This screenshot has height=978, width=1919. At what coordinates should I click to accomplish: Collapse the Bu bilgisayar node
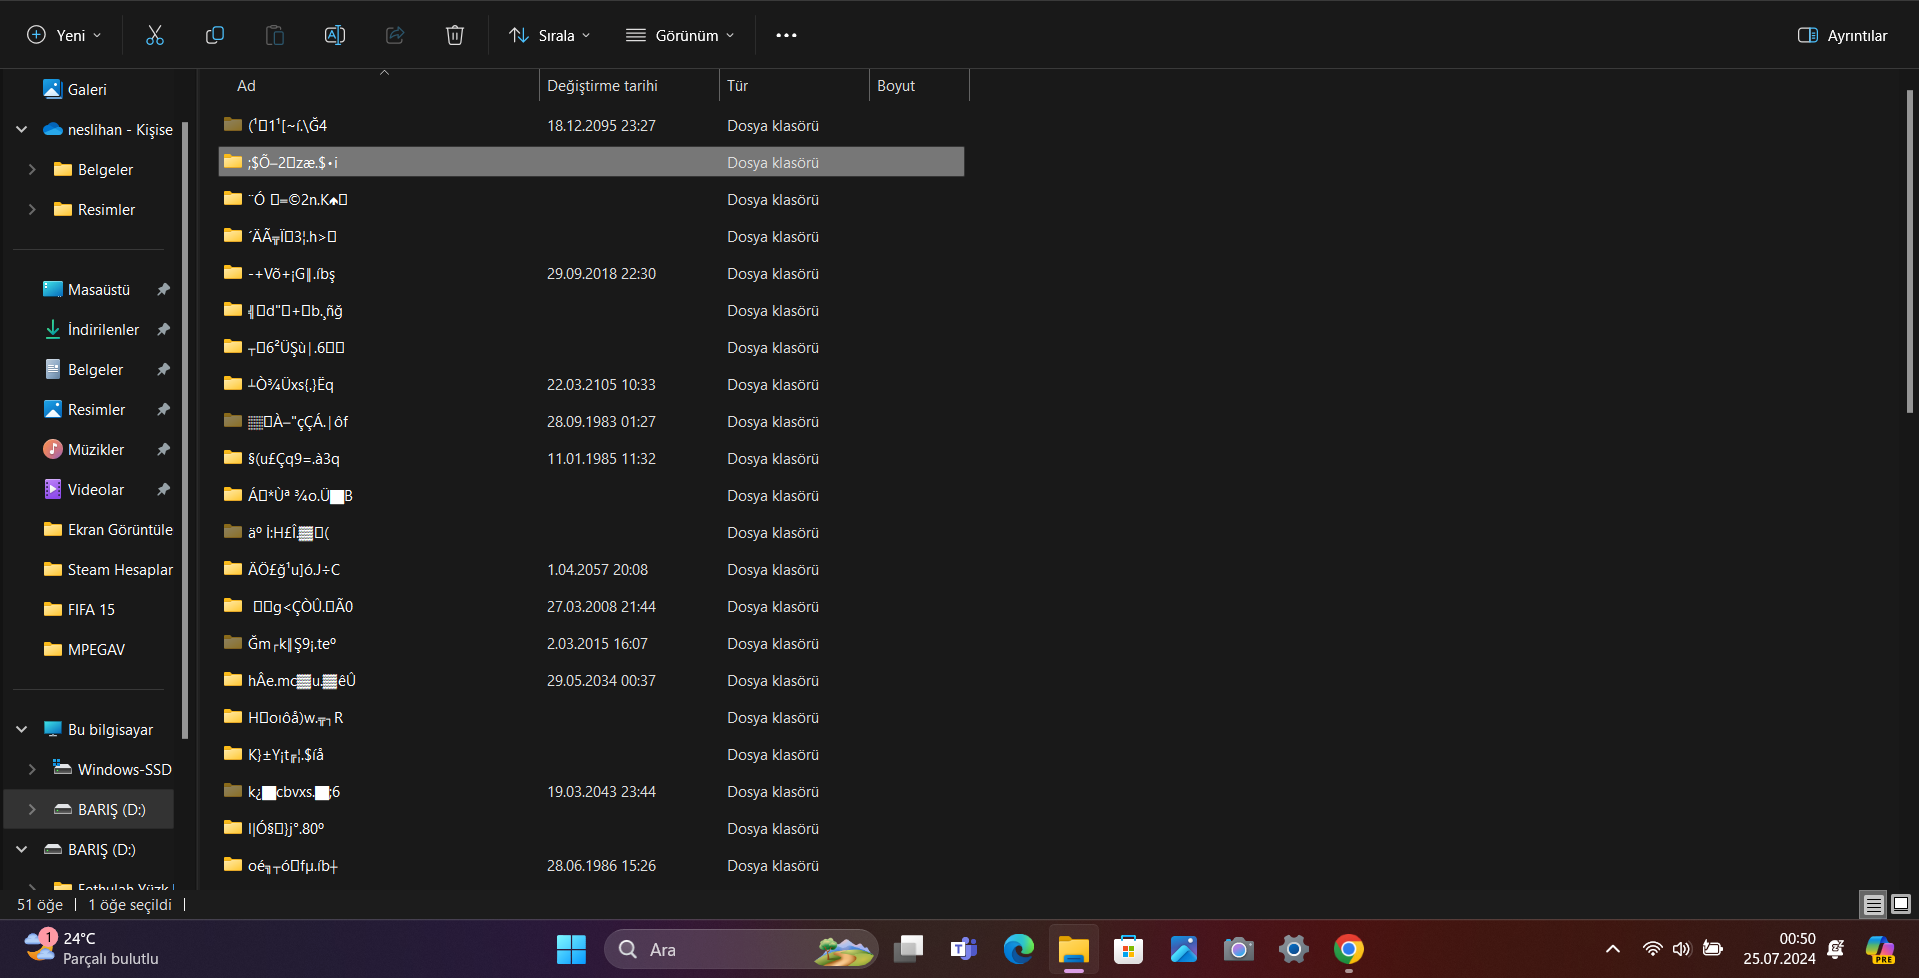click(x=21, y=730)
